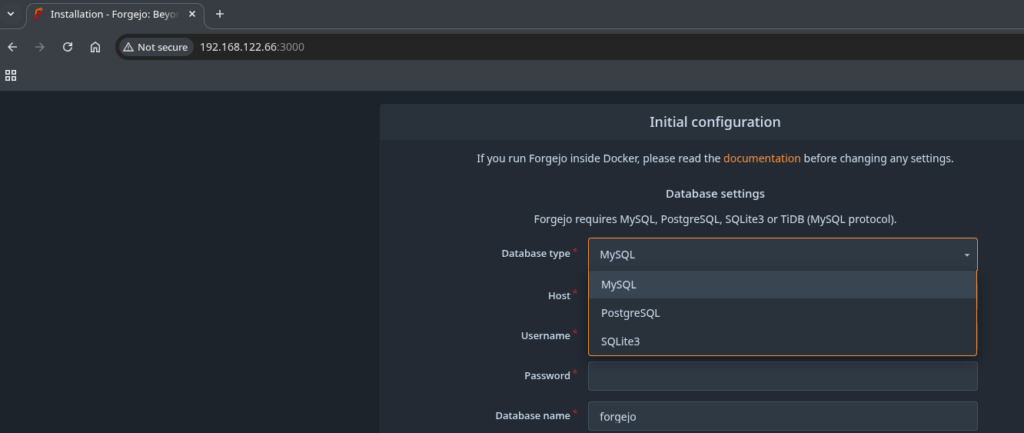Close the Forgejo Installation tab
The image size is (1024, 433).
click(x=194, y=14)
